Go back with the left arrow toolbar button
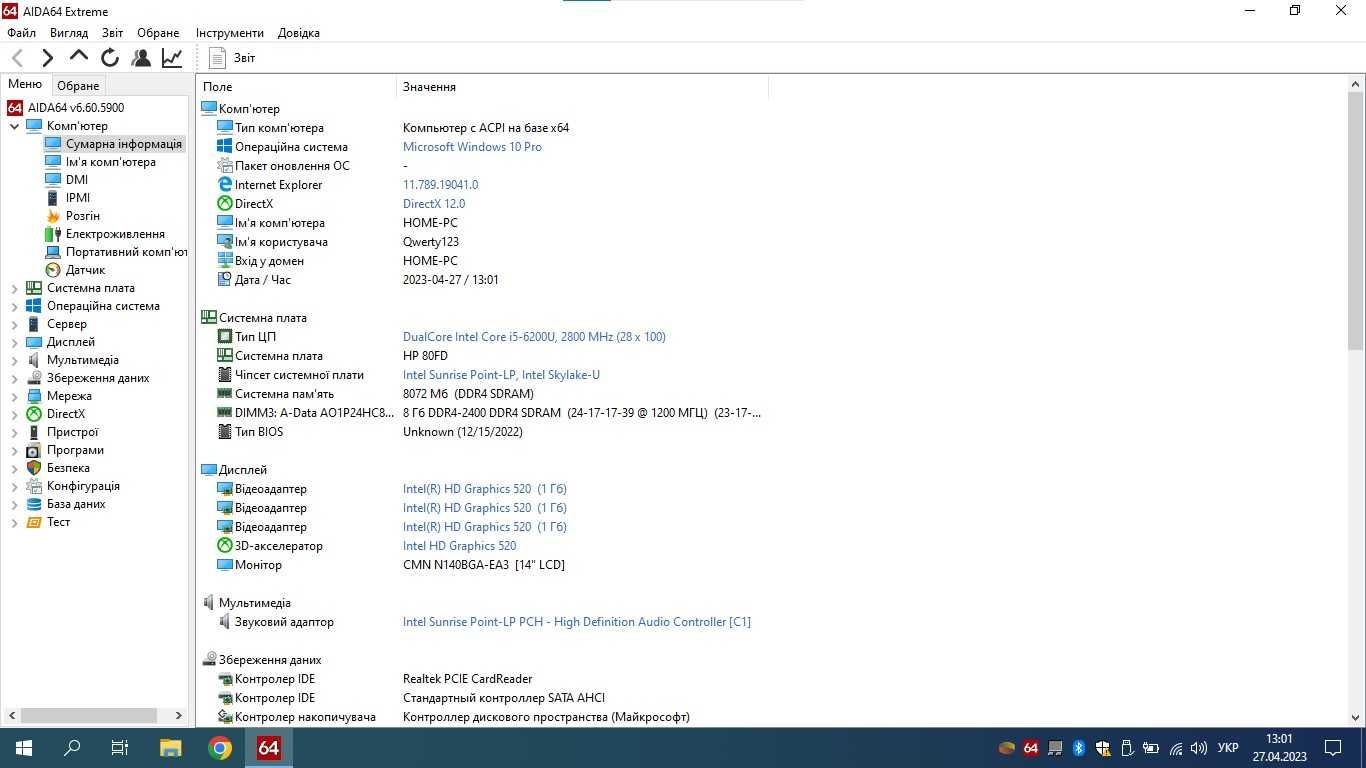1366x768 pixels. [17, 58]
